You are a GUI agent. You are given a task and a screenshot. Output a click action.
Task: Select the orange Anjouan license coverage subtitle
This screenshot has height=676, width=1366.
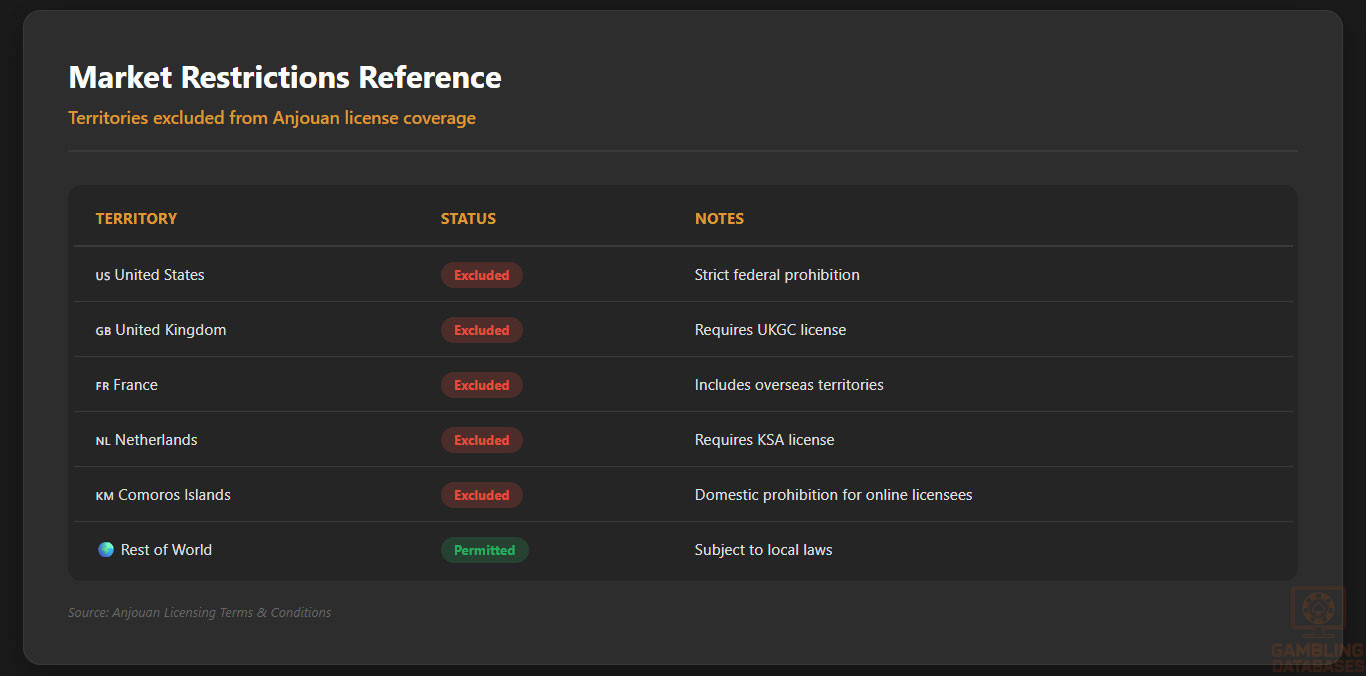tap(272, 118)
